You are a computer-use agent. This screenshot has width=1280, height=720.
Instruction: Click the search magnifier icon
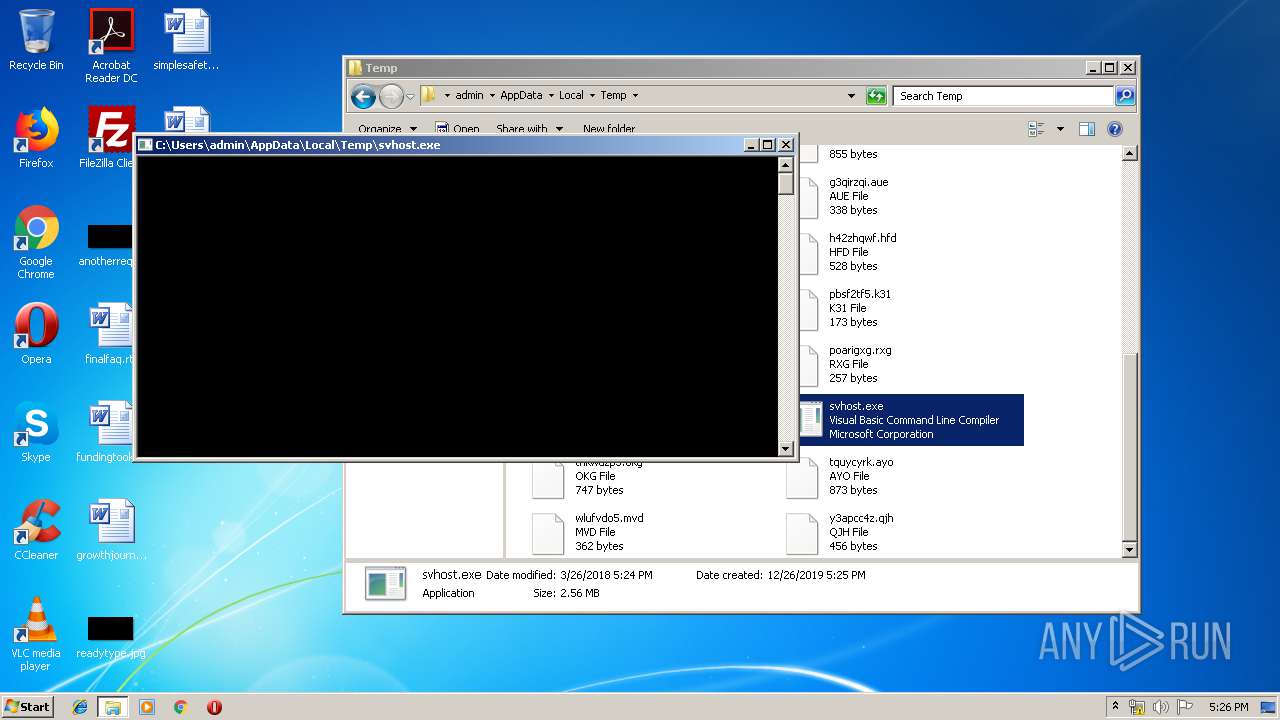[x=1125, y=96]
